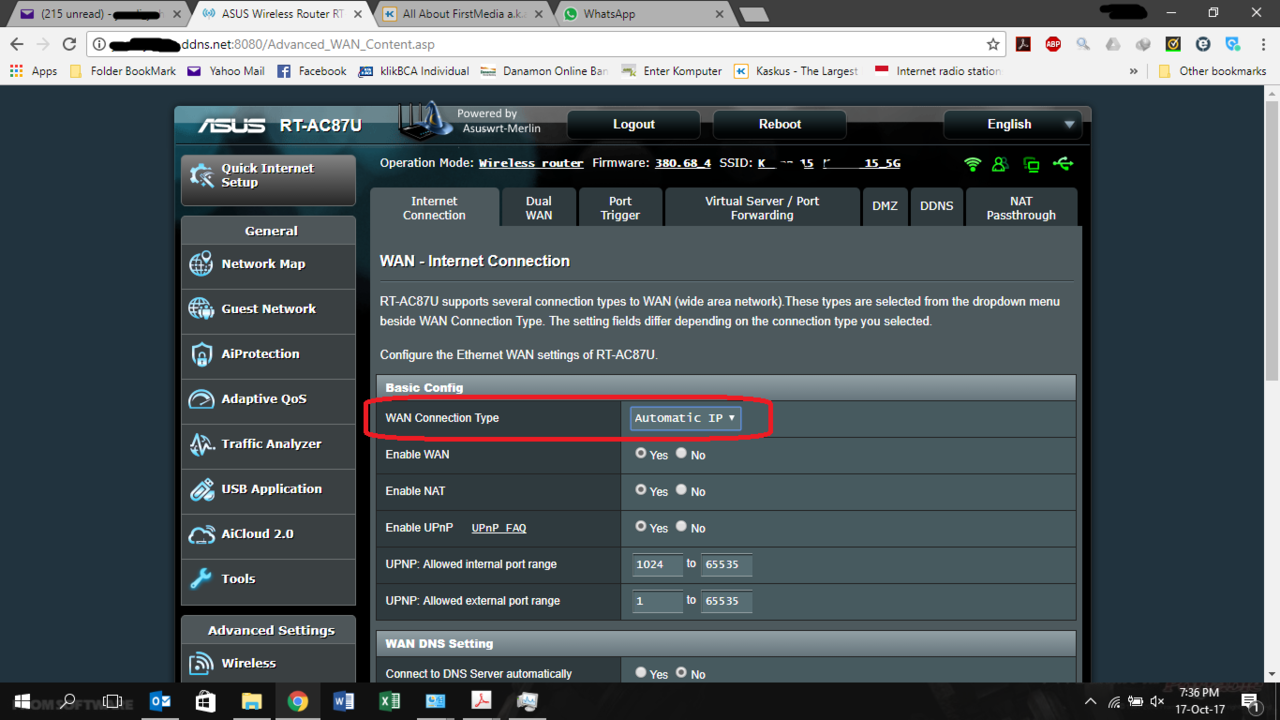Click the USB status icon in header

click(1062, 164)
